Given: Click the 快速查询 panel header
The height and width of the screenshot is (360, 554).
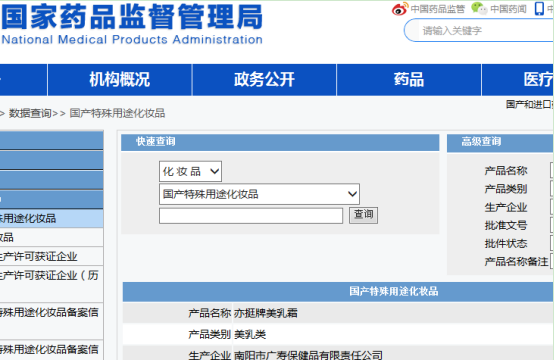Looking at the screenshot, I should click(x=280, y=142).
